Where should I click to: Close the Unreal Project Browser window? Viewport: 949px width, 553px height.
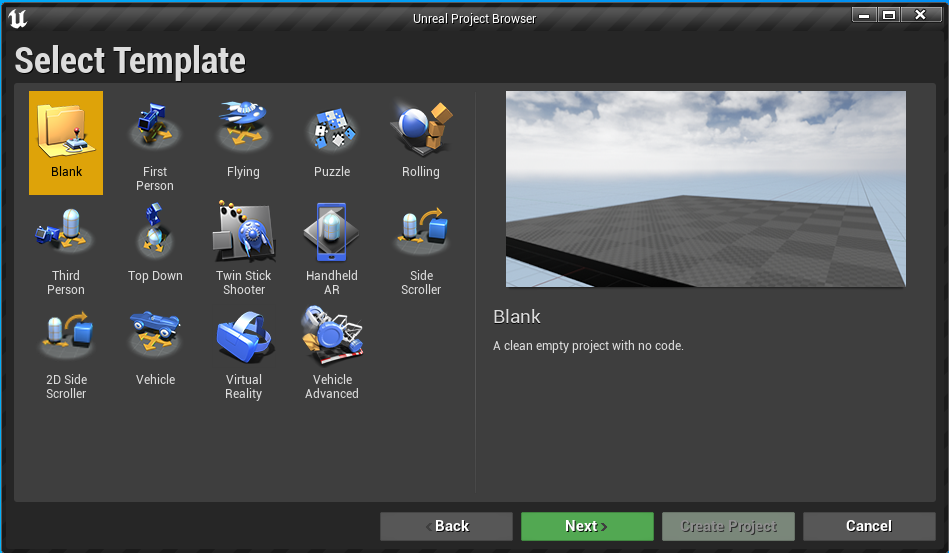click(x=921, y=15)
